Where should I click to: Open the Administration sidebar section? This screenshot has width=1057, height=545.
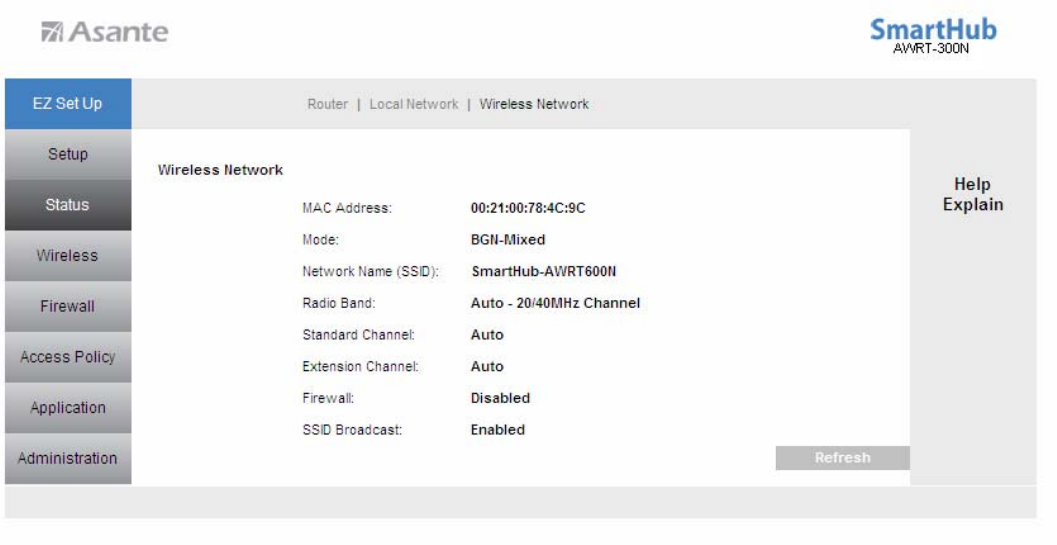click(68, 459)
